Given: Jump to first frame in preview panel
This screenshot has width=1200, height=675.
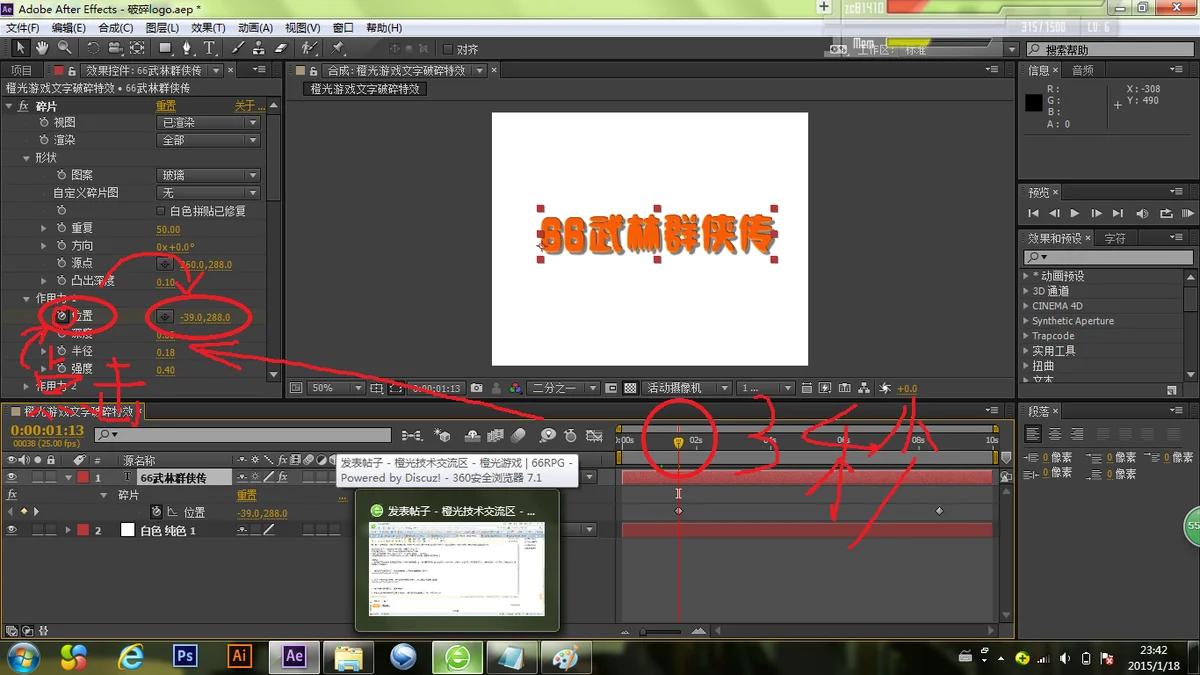Looking at the screenshot, I should (1033, 213).
